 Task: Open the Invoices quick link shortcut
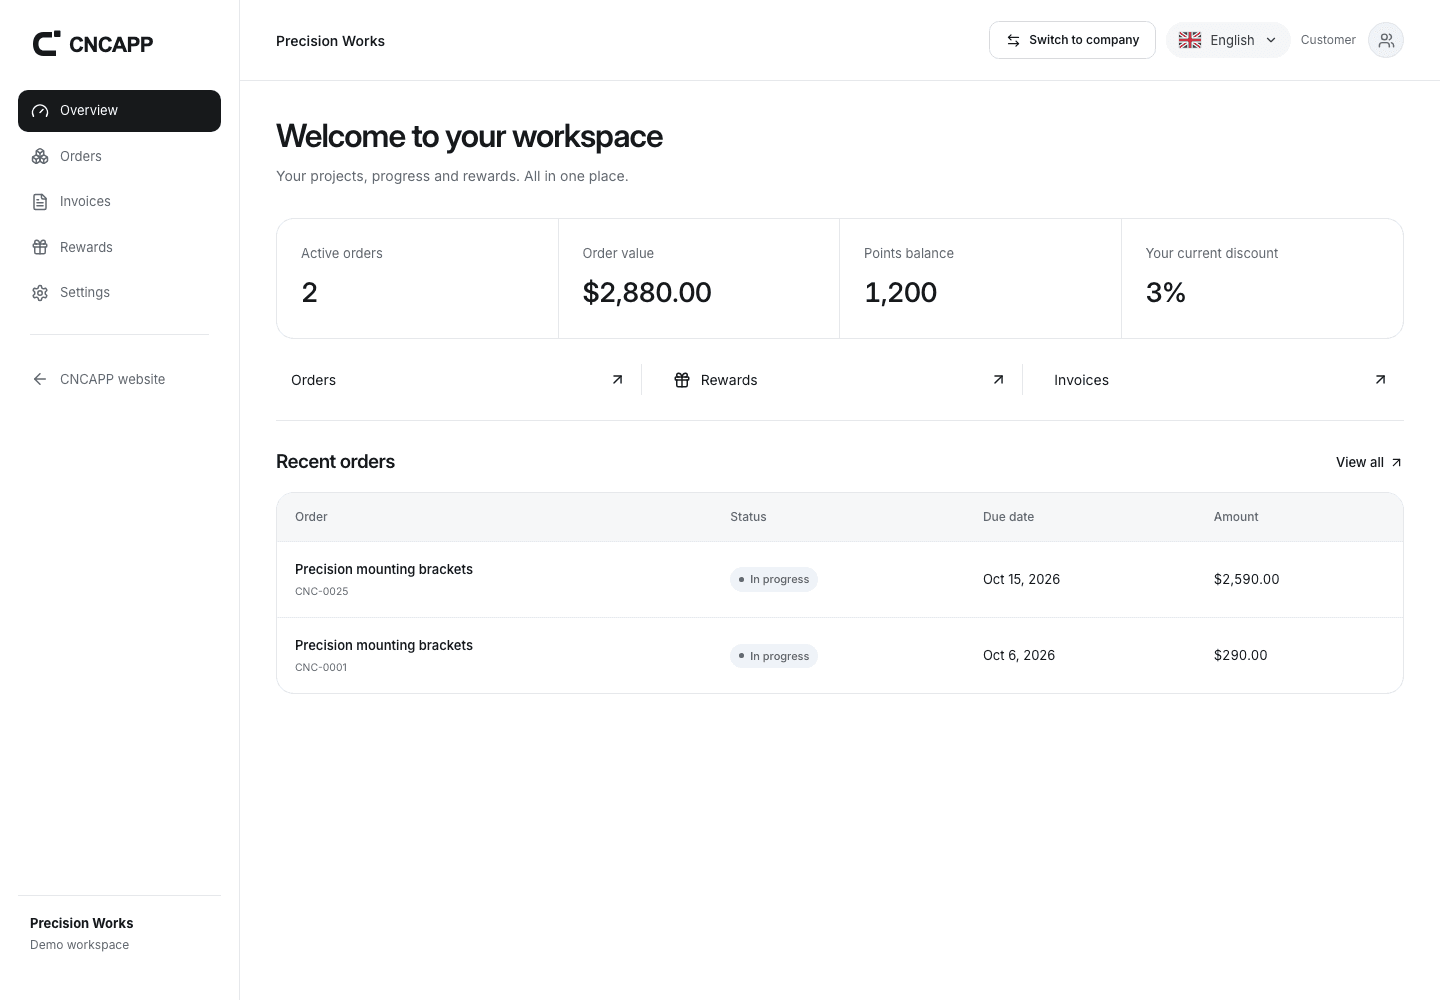pos(1221,380)
